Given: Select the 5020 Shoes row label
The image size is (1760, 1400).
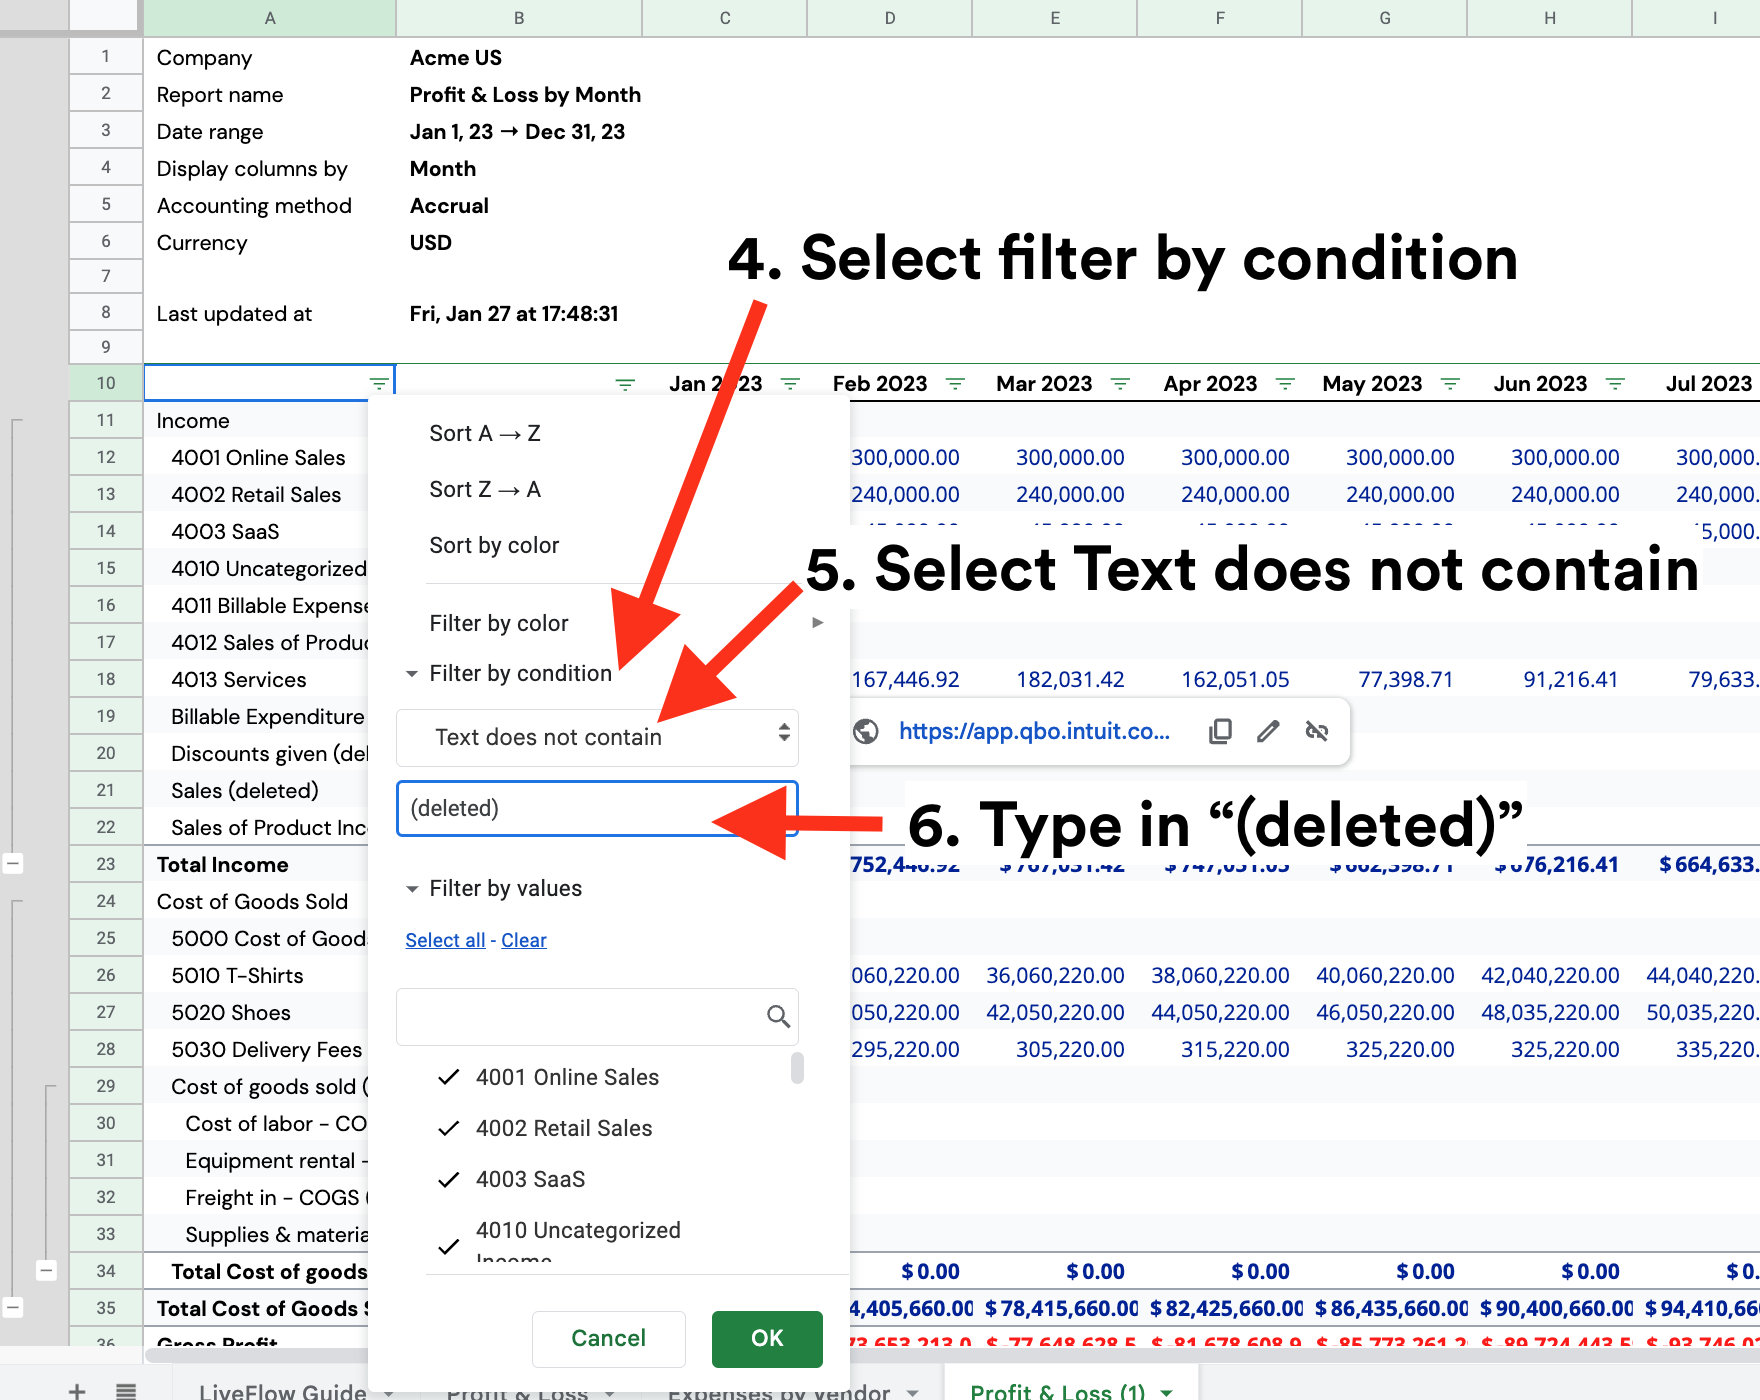Looking at the screenshot, I should click(x=231, y=1013).
